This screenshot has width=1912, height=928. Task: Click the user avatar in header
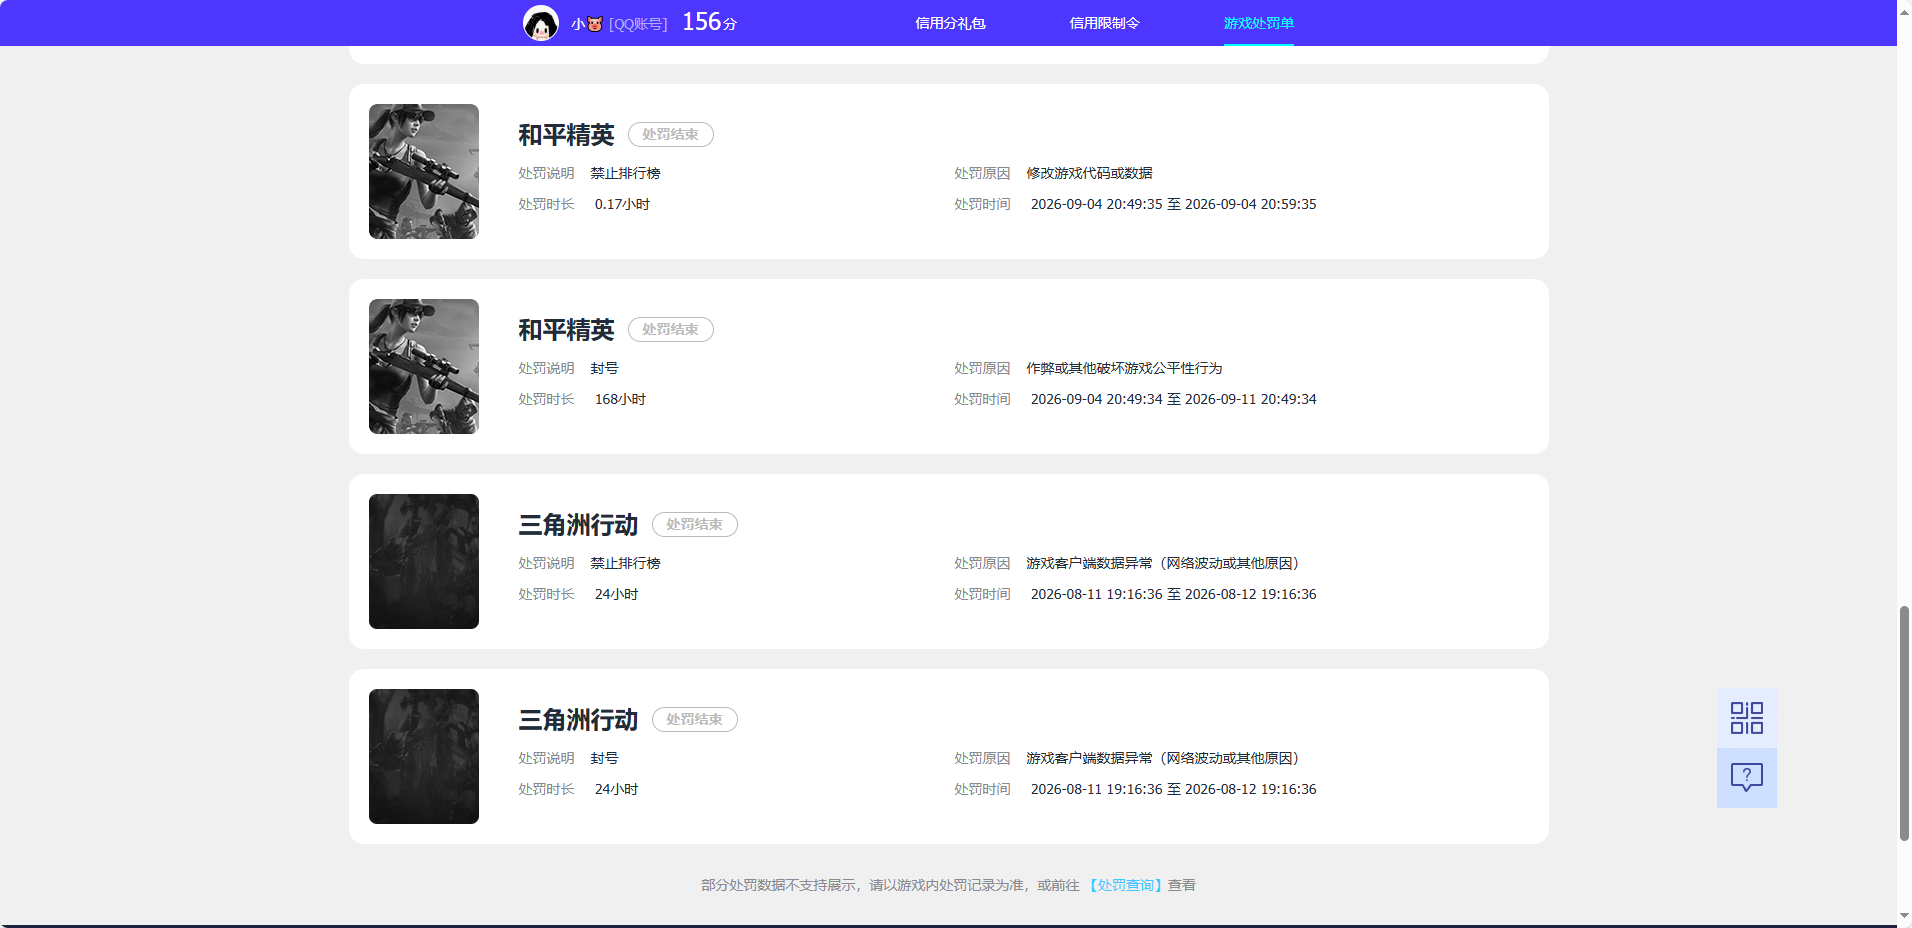click(541, 23)
